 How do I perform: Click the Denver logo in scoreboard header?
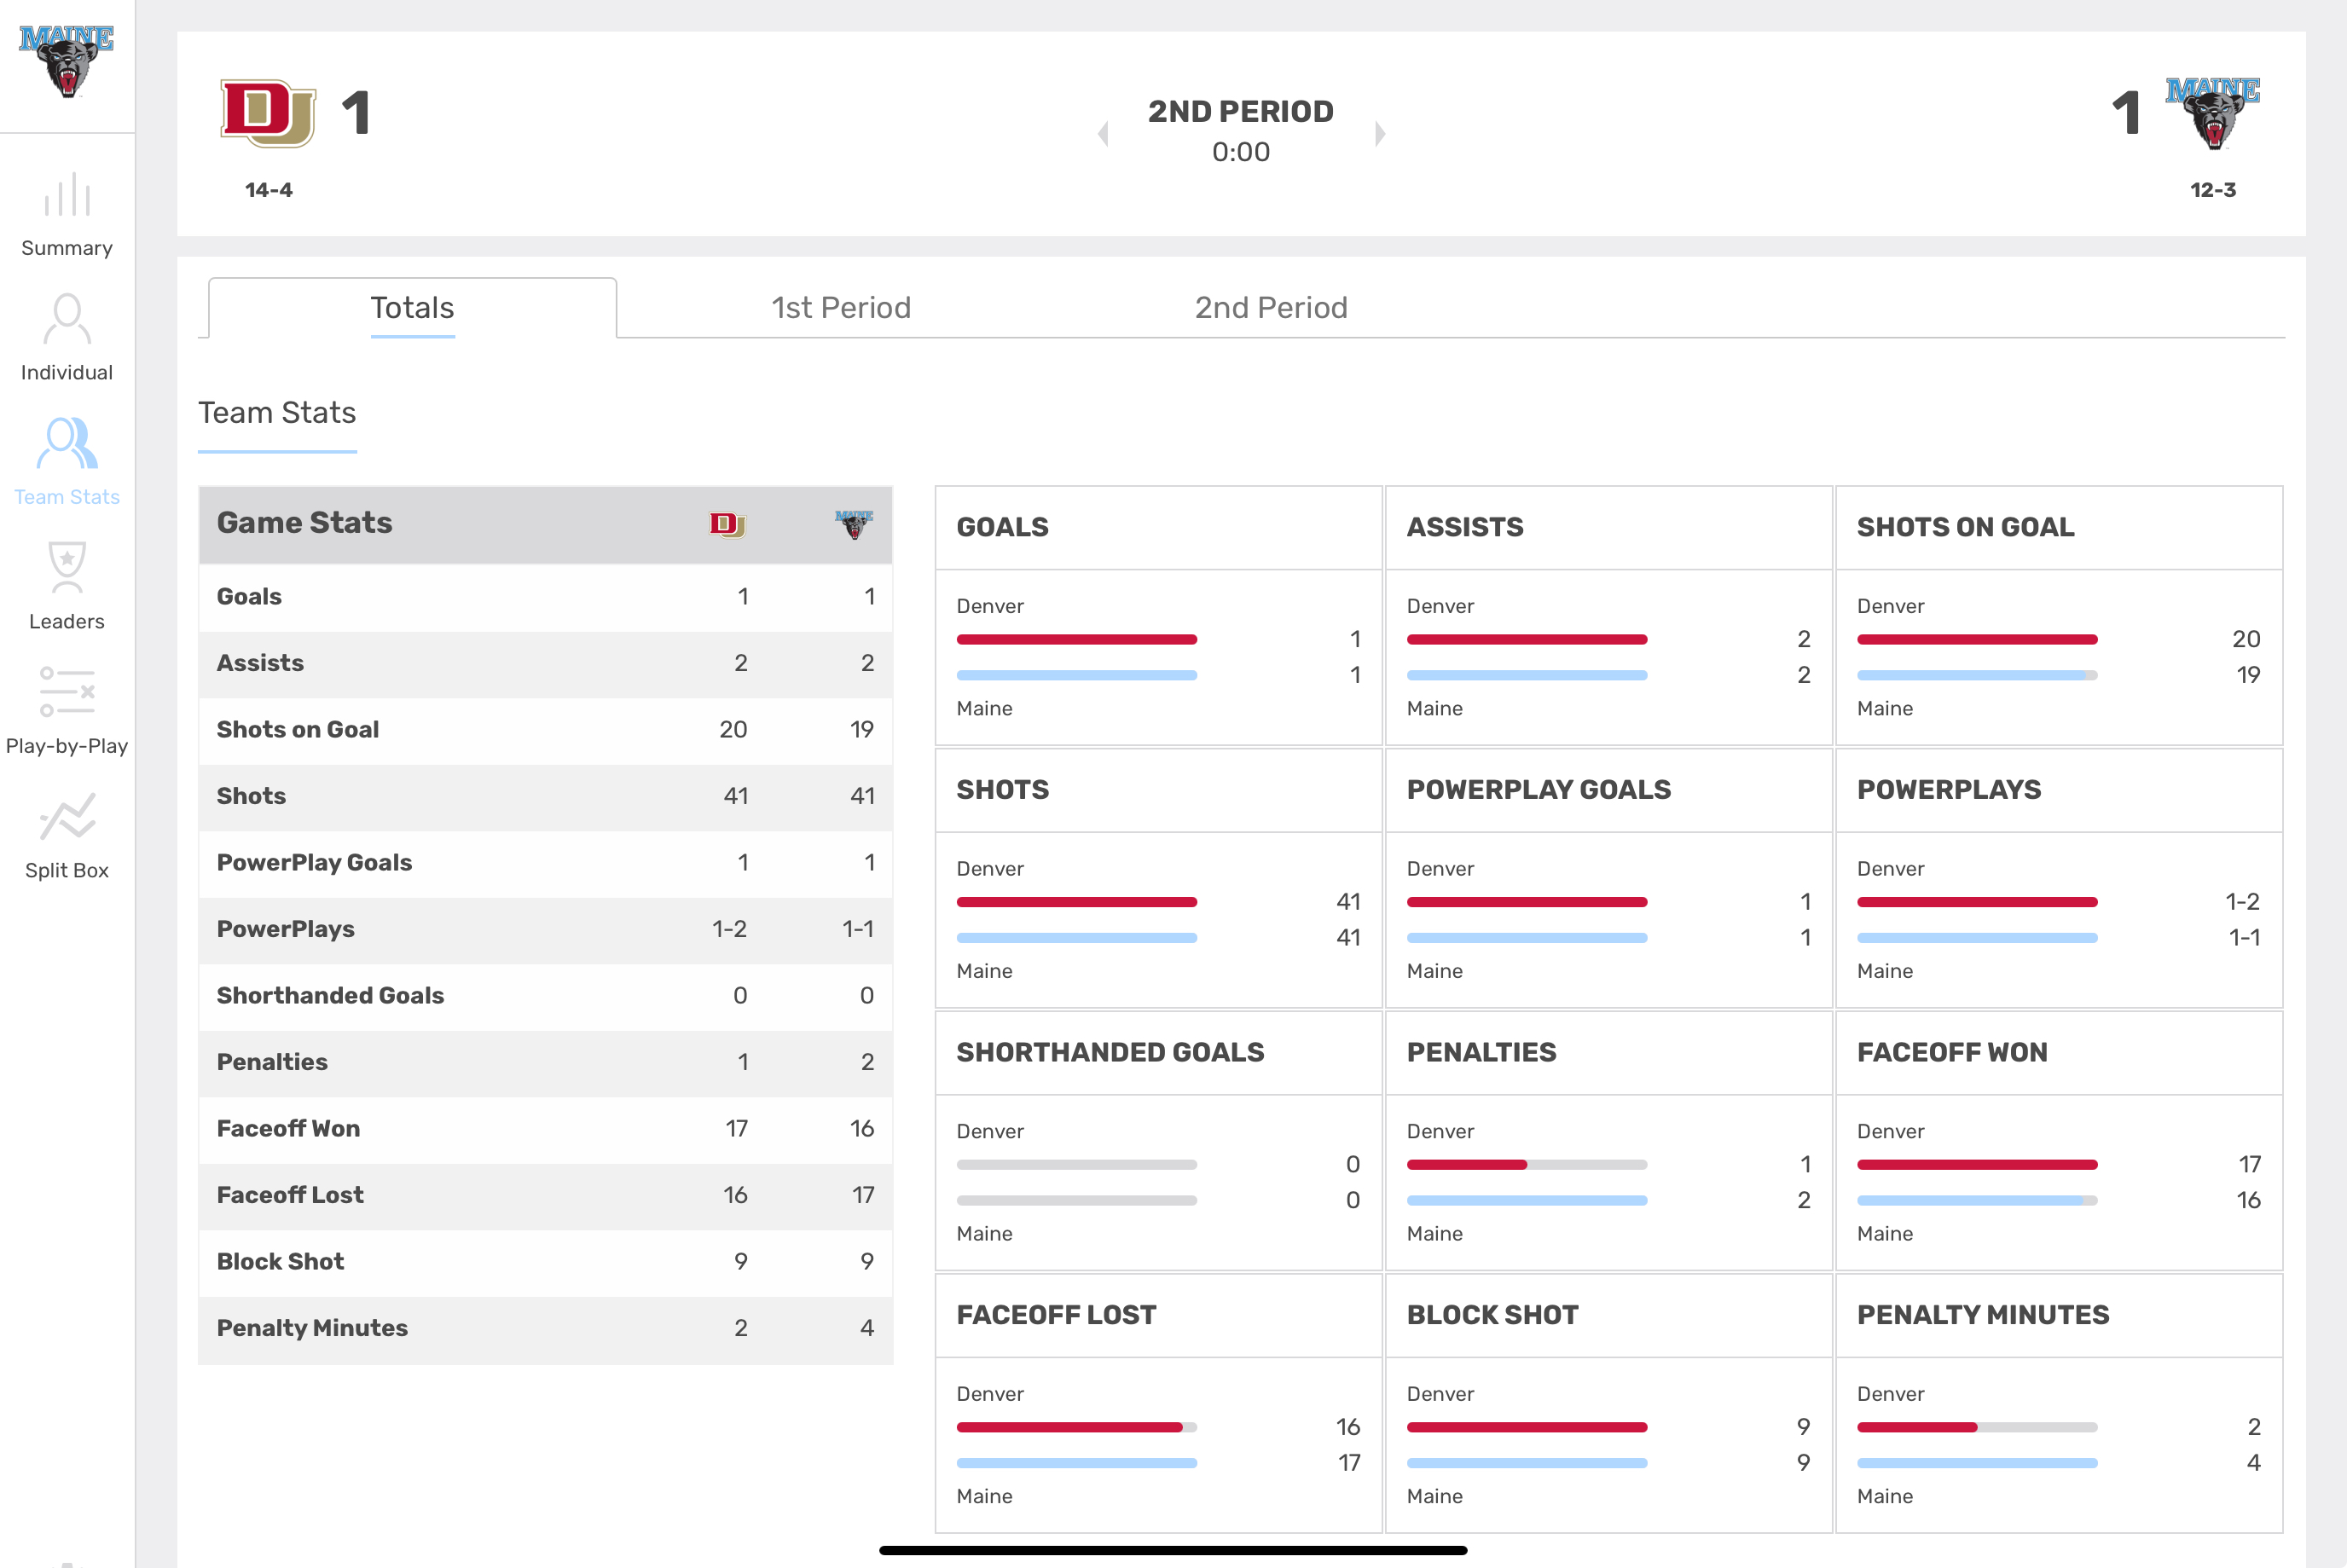coord(268,113)
